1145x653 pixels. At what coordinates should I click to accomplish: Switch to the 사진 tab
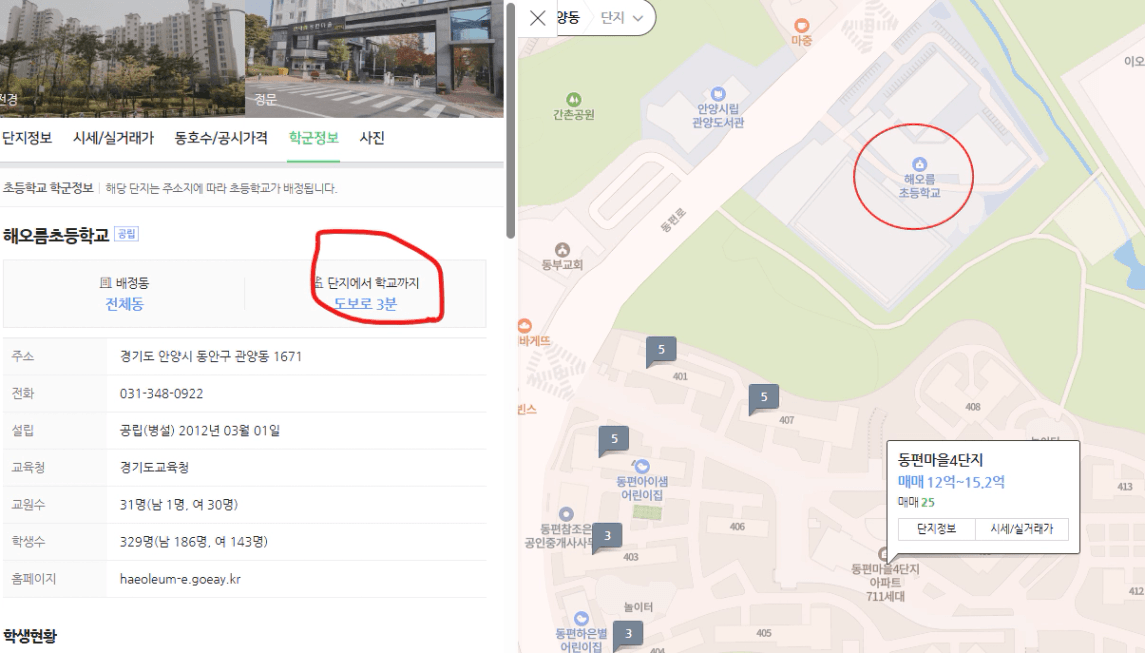coord(372,138)
